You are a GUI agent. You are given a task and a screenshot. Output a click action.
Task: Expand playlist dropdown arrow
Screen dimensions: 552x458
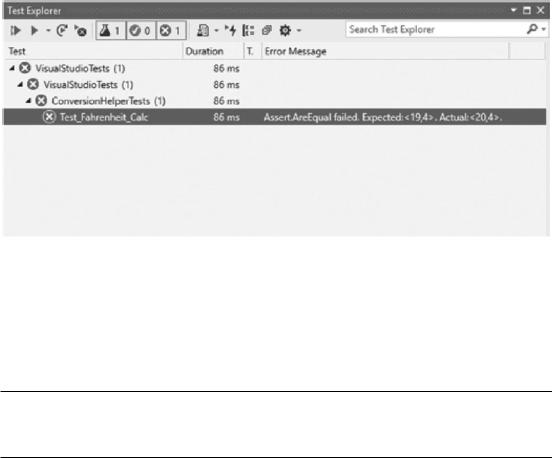(217, 31)
